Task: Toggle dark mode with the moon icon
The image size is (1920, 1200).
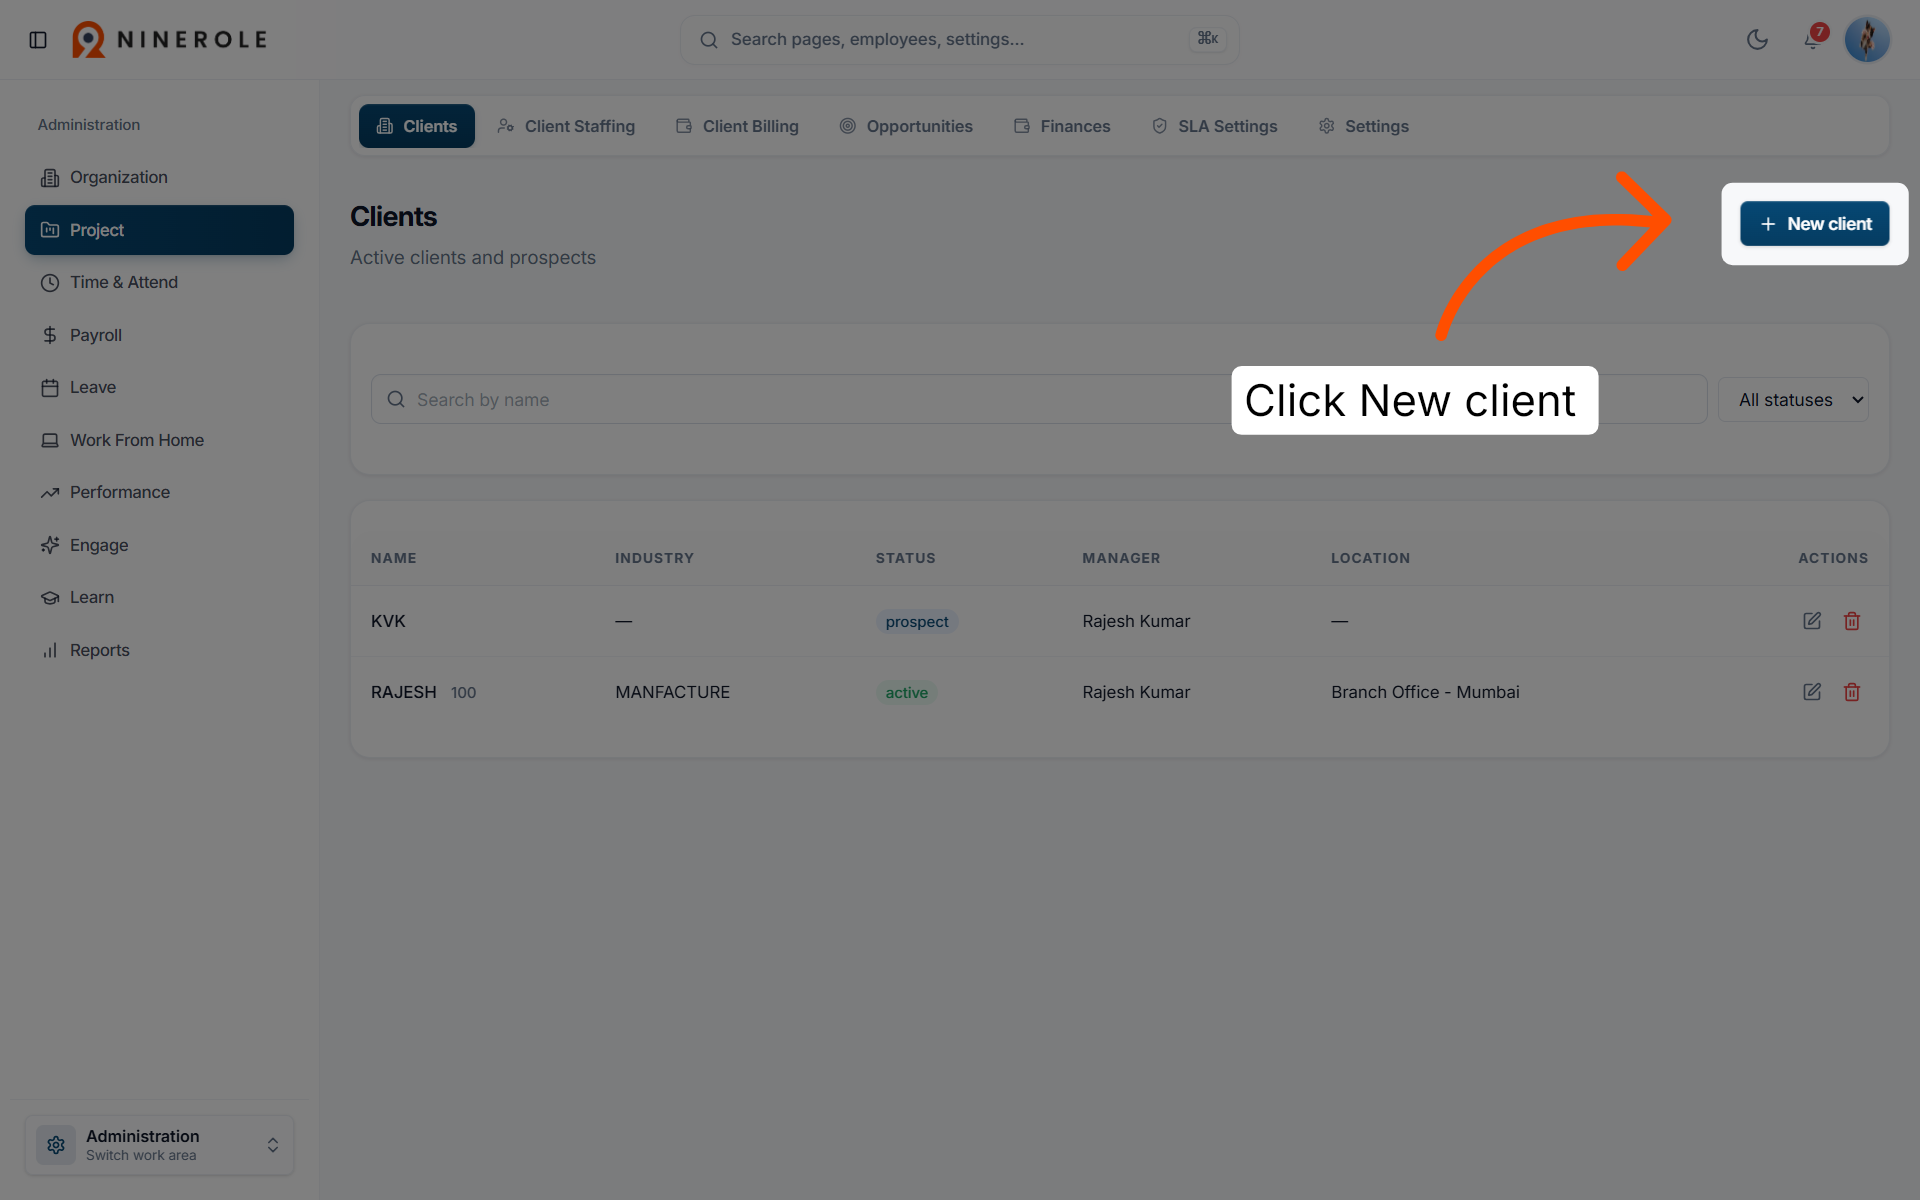Action: point(1757,40)
